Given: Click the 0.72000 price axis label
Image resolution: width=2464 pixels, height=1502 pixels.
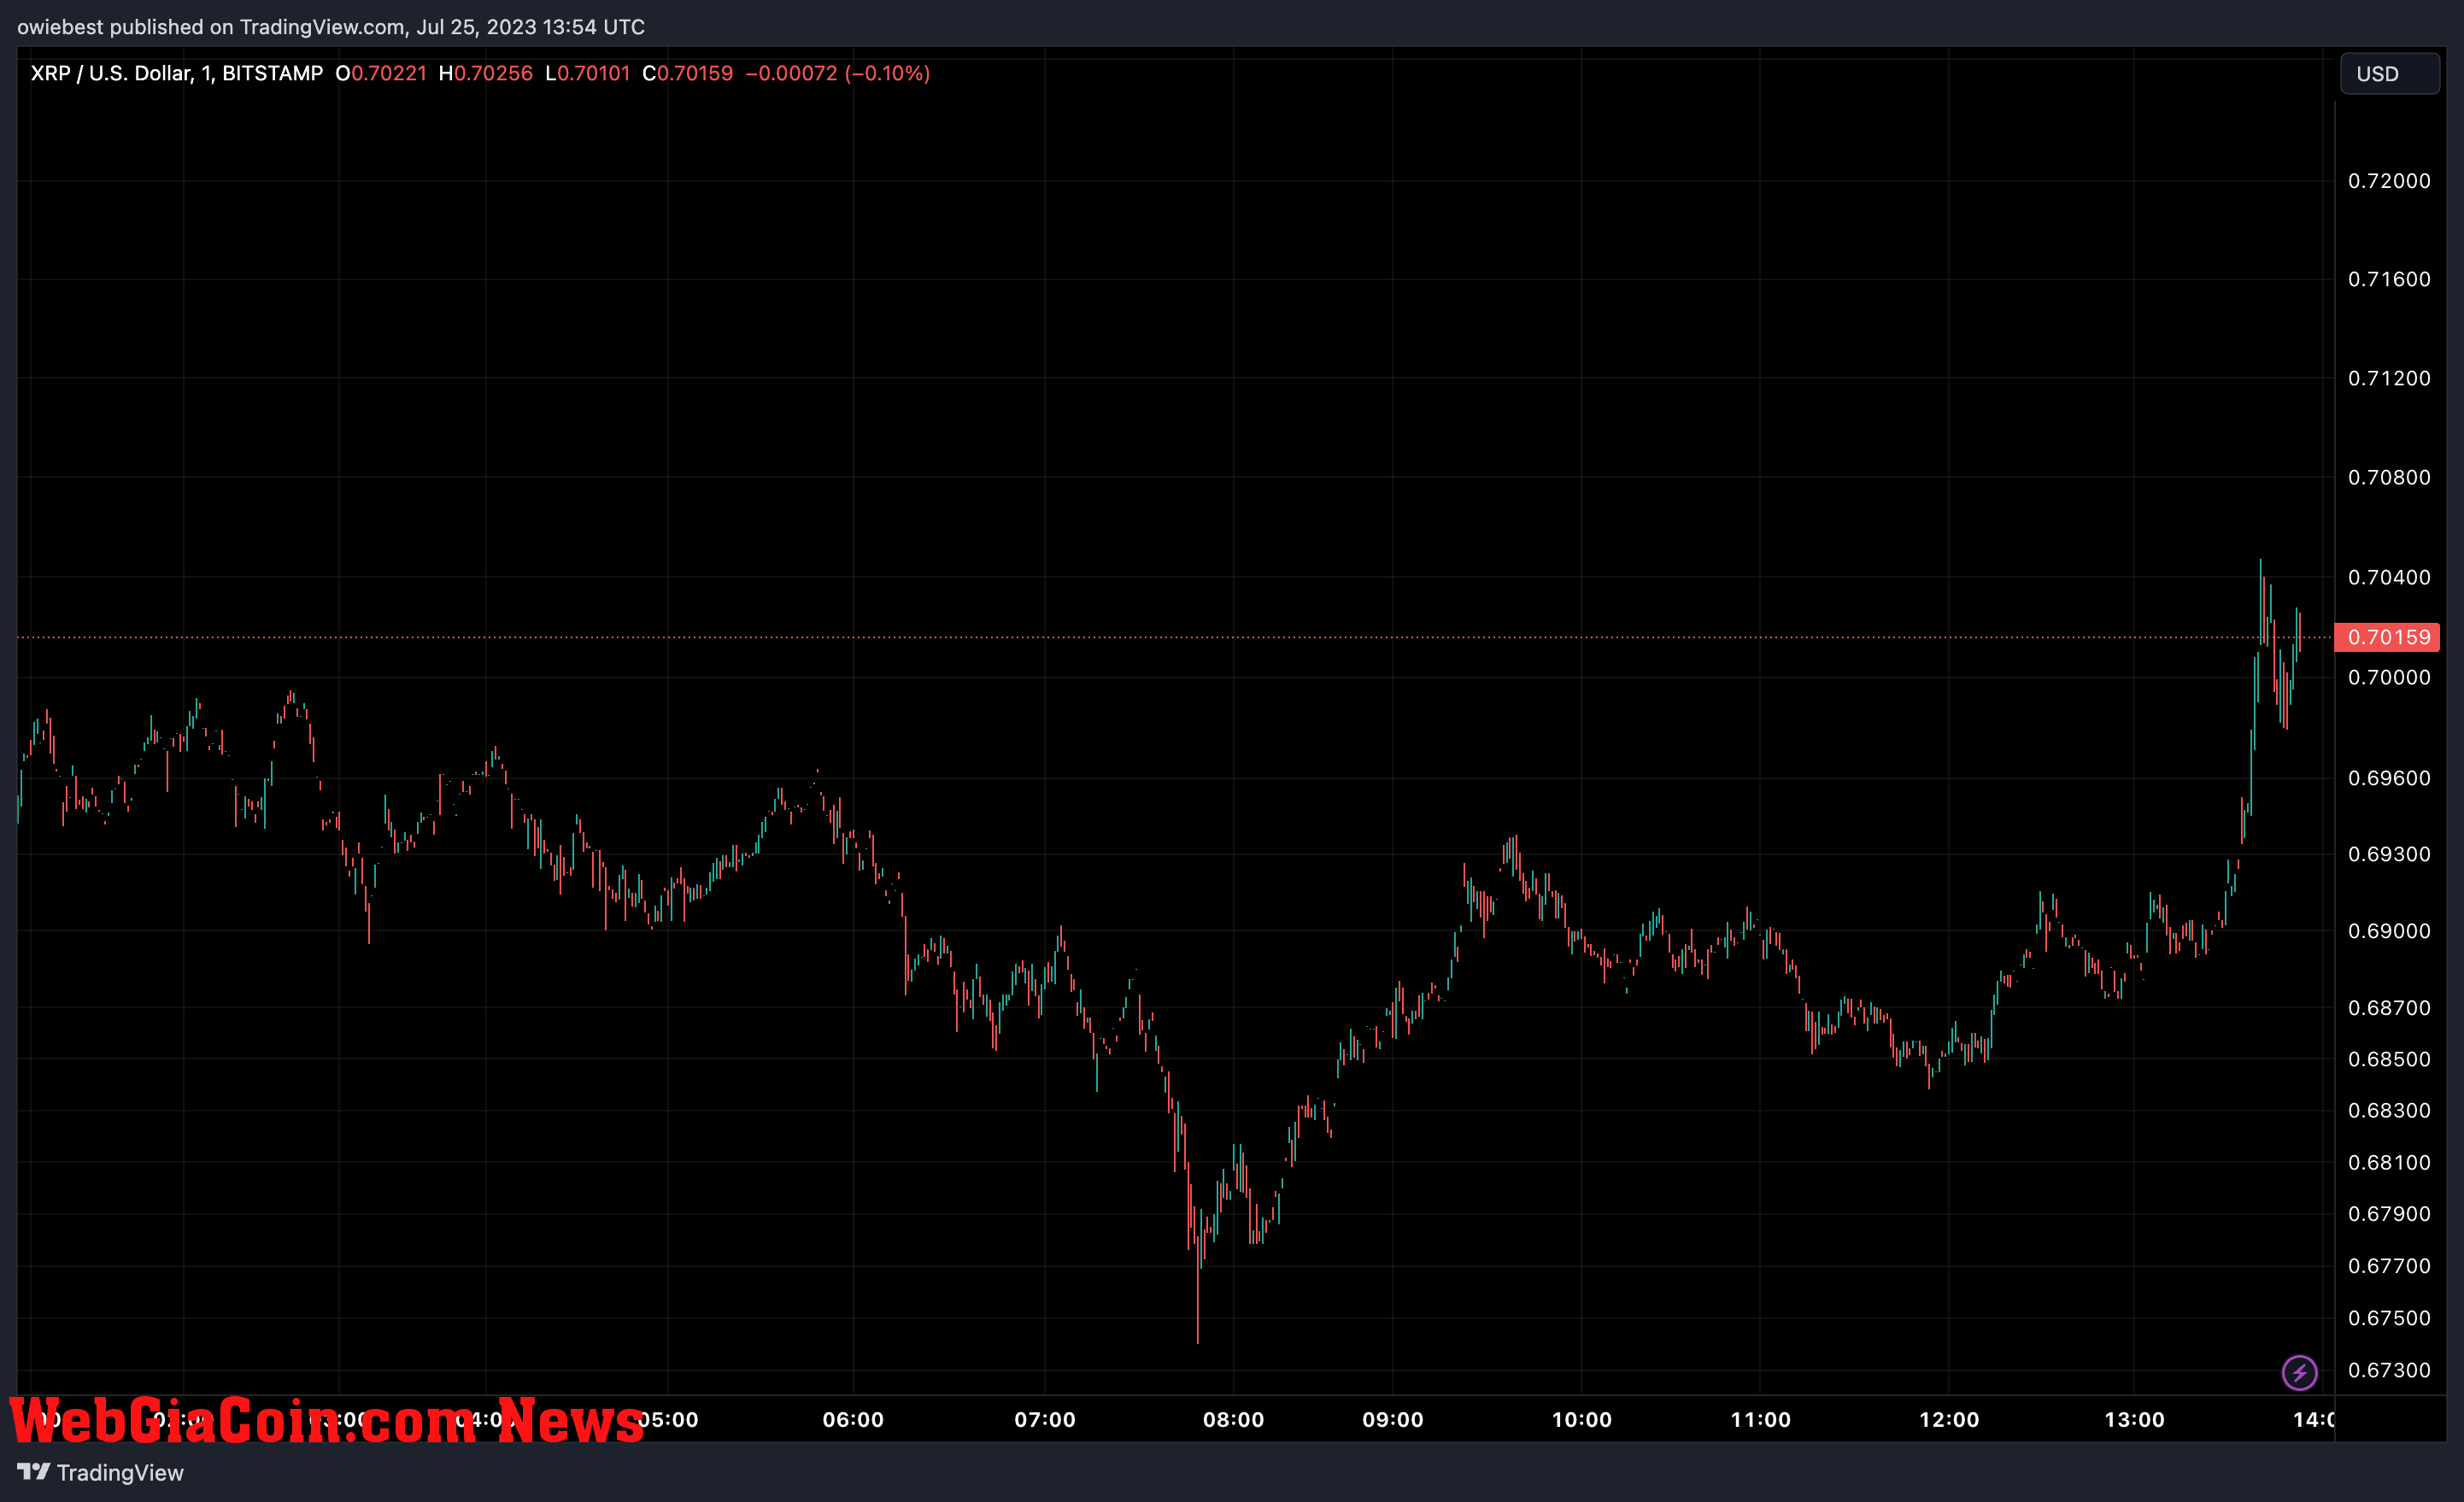Looking at the screenshot, I should click(x=2389, y=181).
